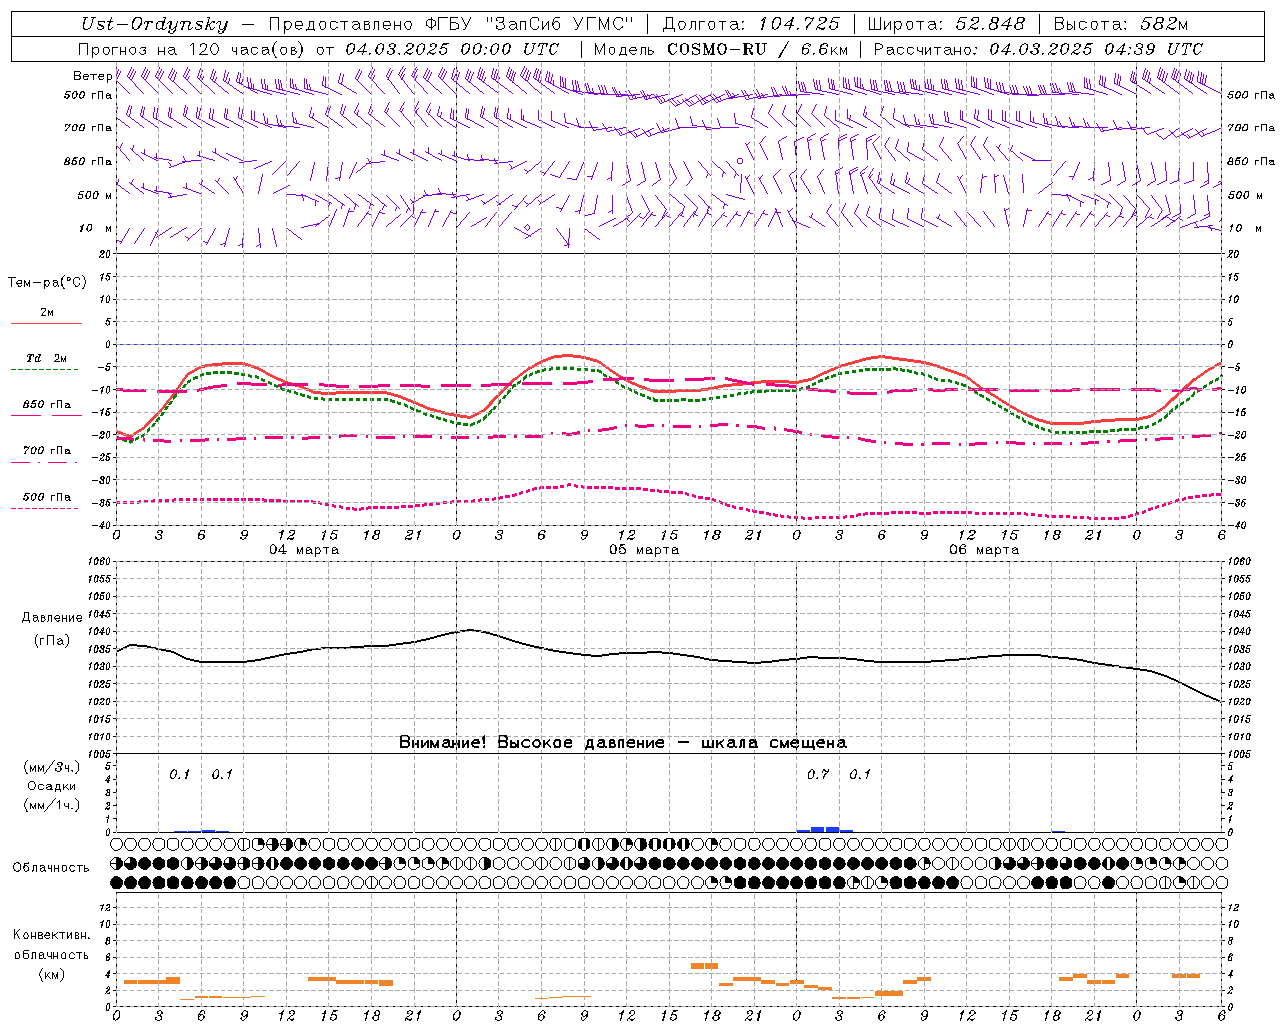Click the 0.7 precipitation value

(x=818, y=775)
